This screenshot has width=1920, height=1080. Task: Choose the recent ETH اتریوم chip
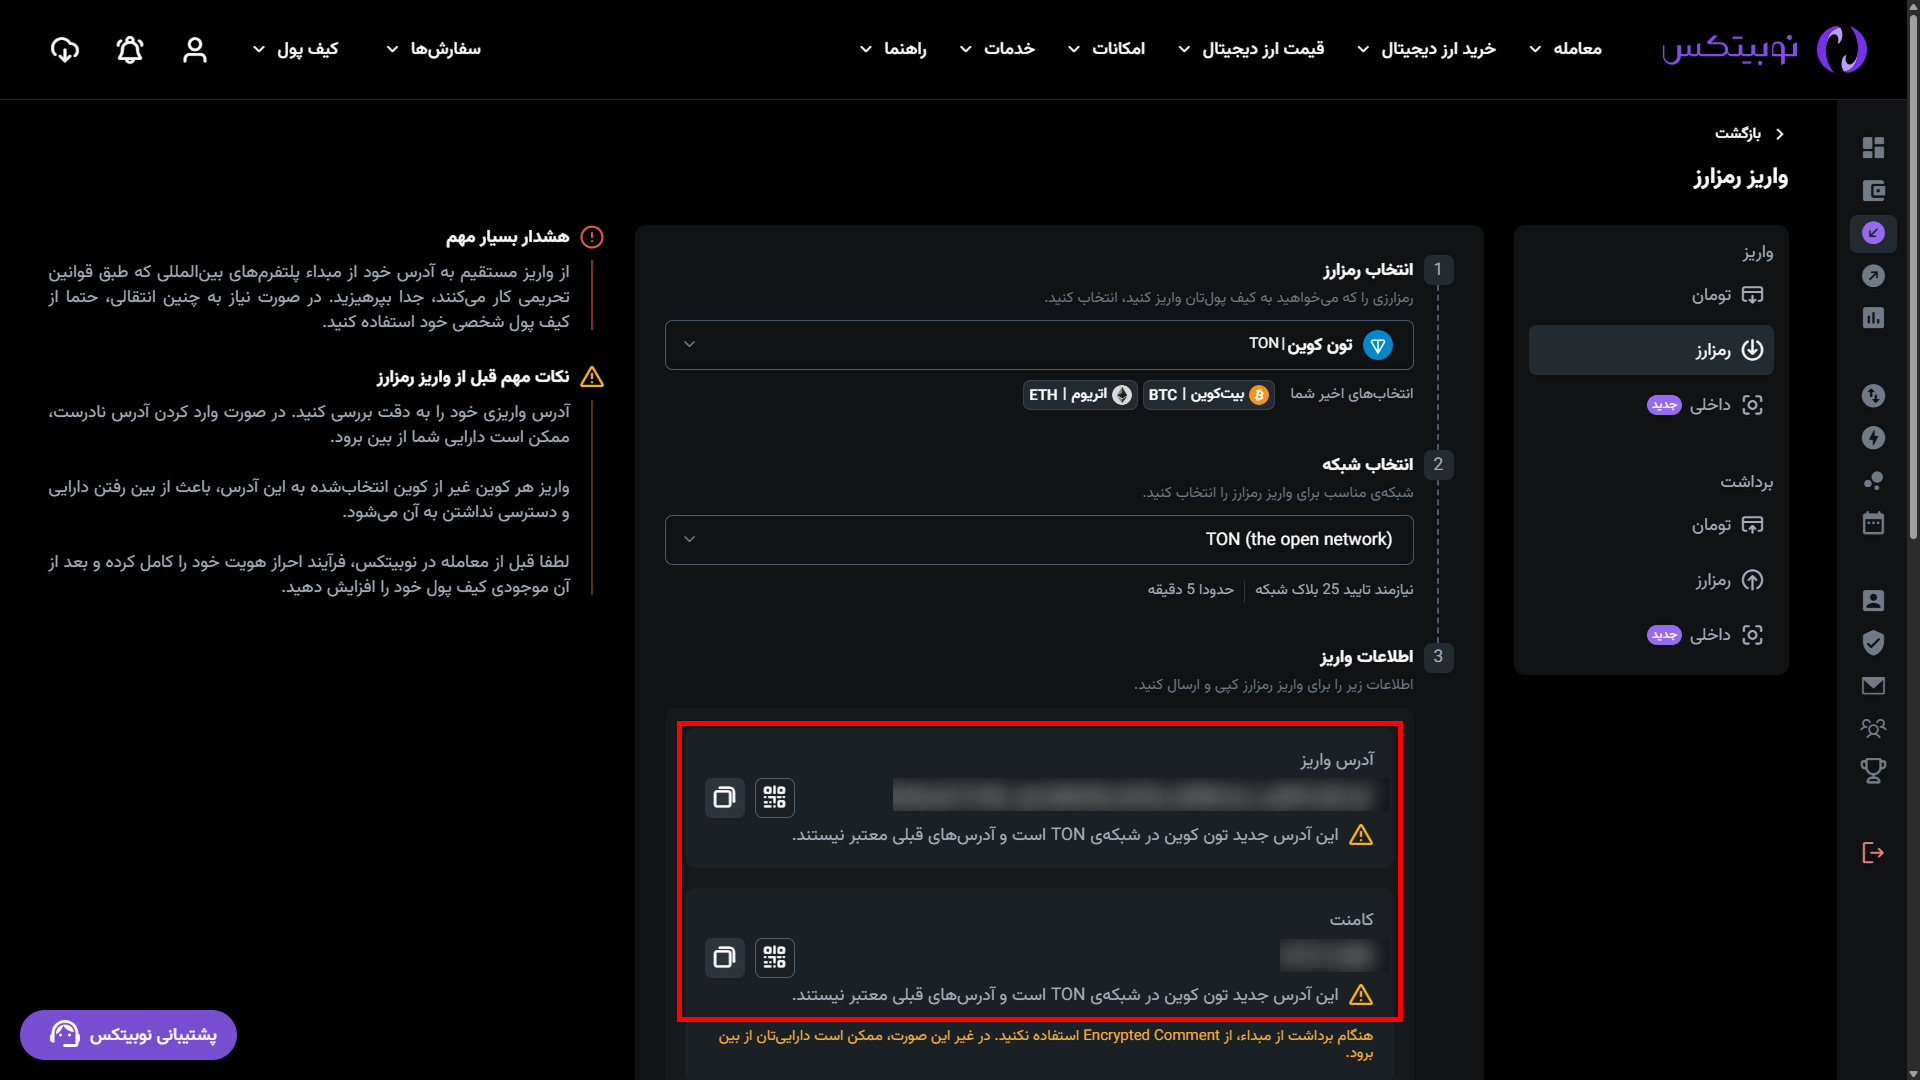1080,395
